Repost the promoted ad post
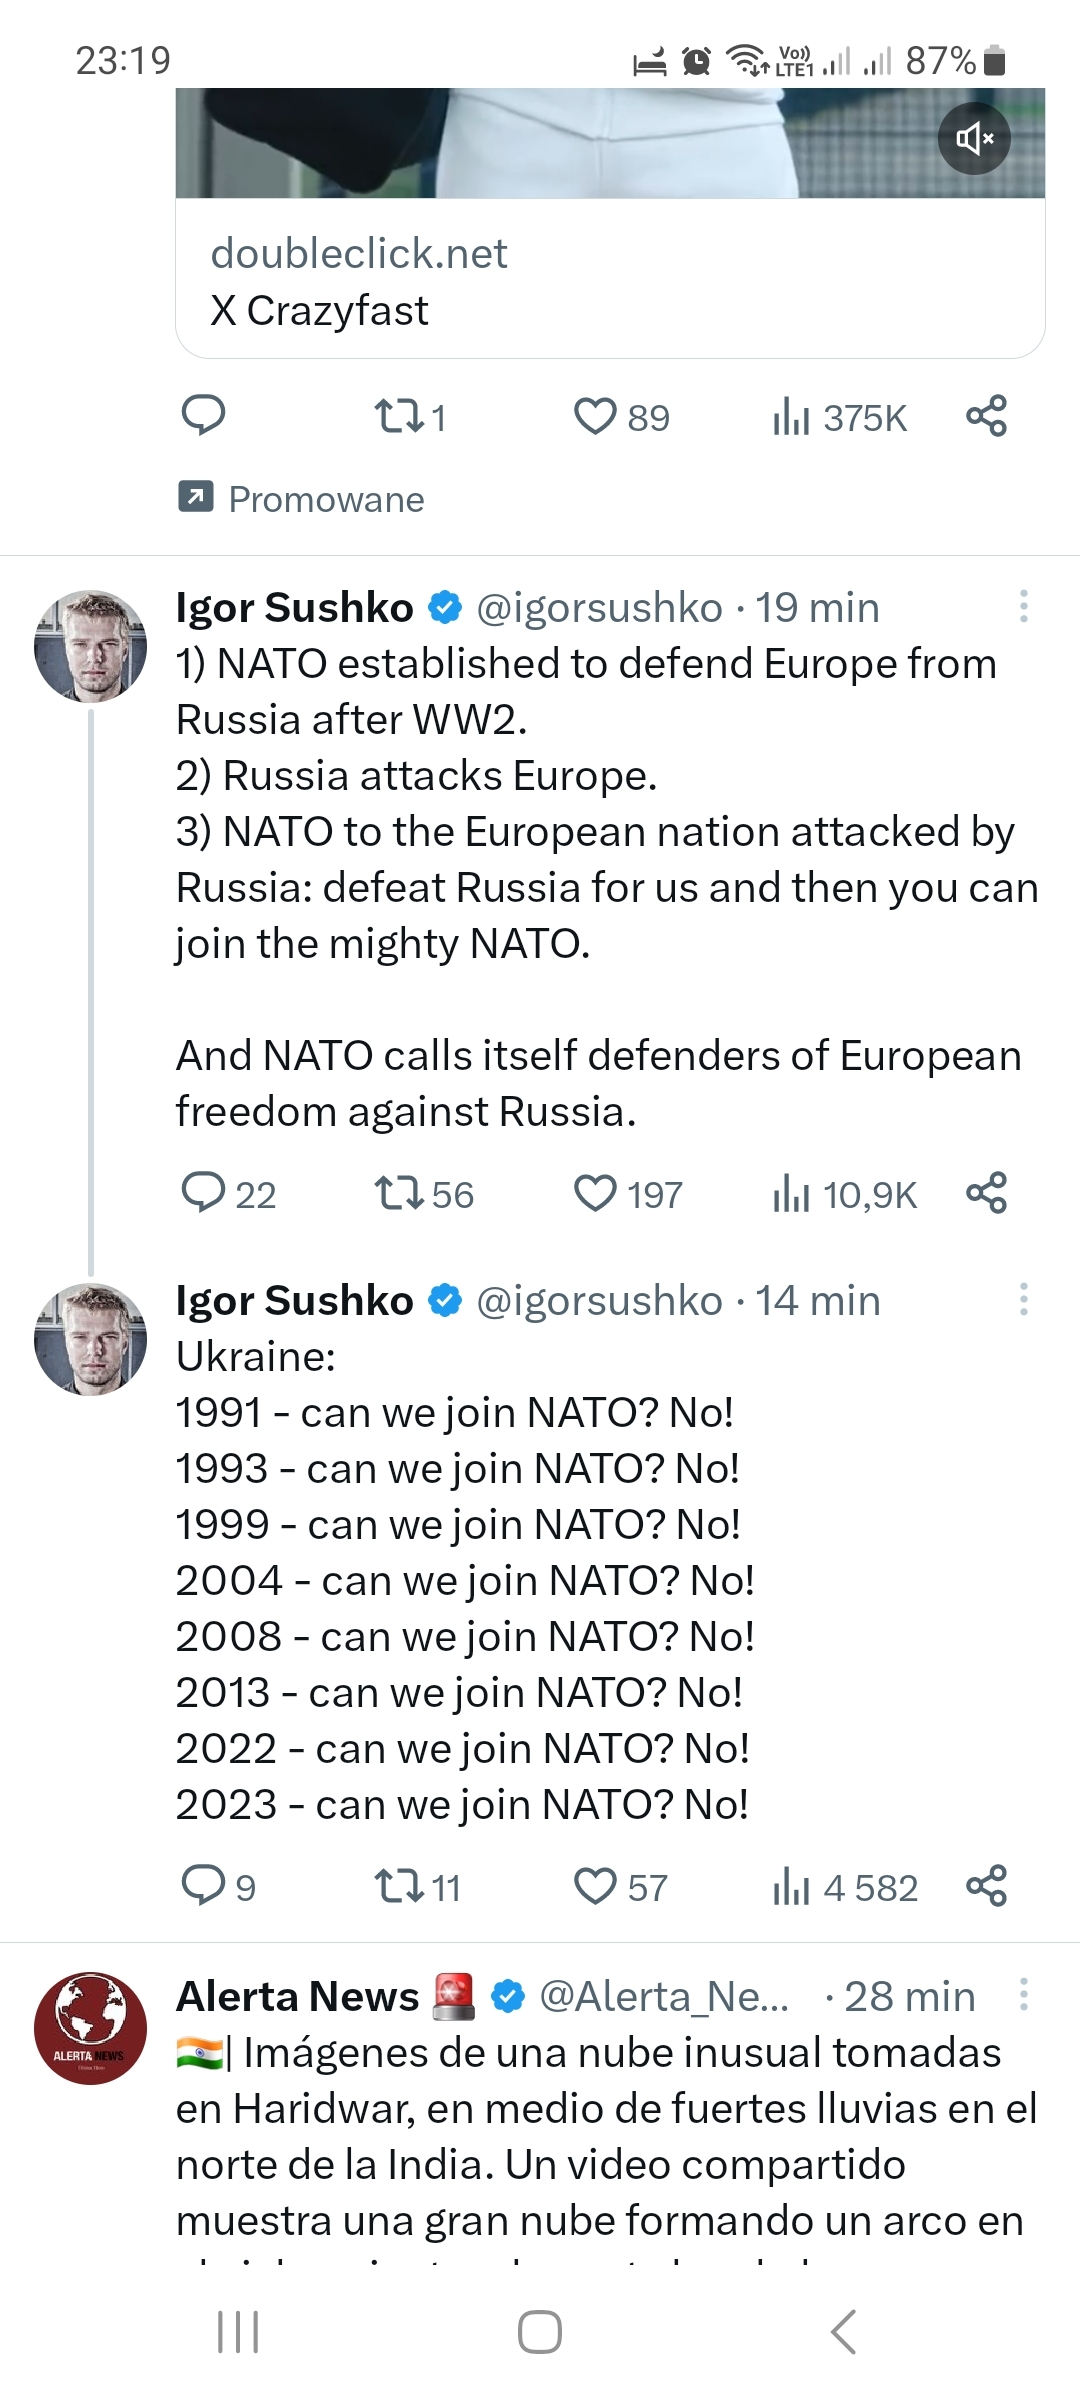Screen dimensions: 1080x2400 click(400, 416)
